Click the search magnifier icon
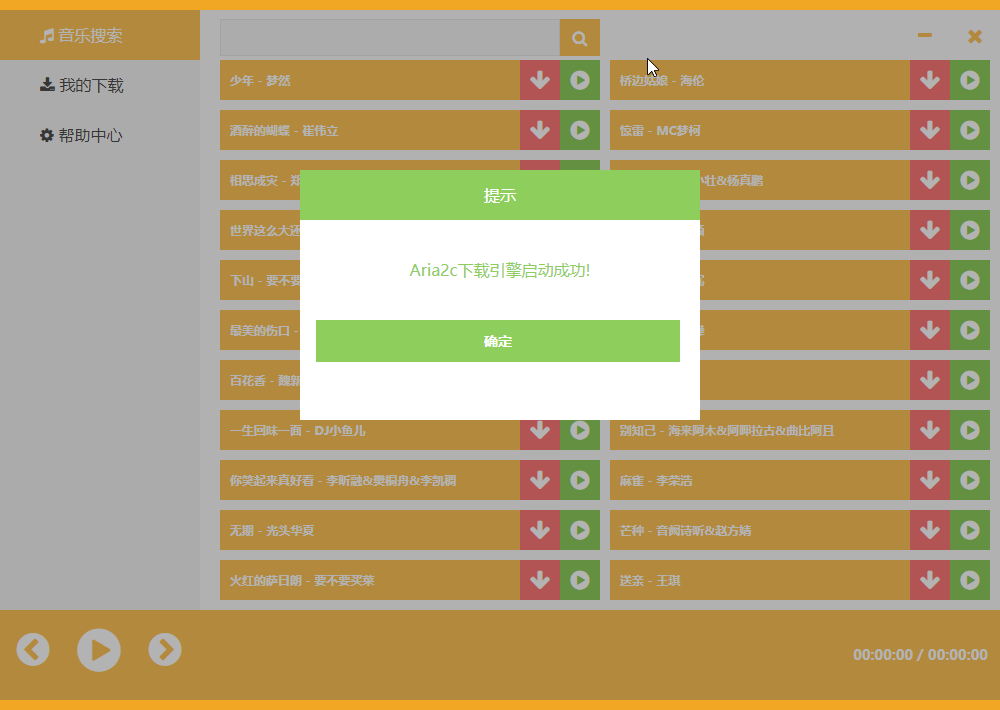 [579, 38]
